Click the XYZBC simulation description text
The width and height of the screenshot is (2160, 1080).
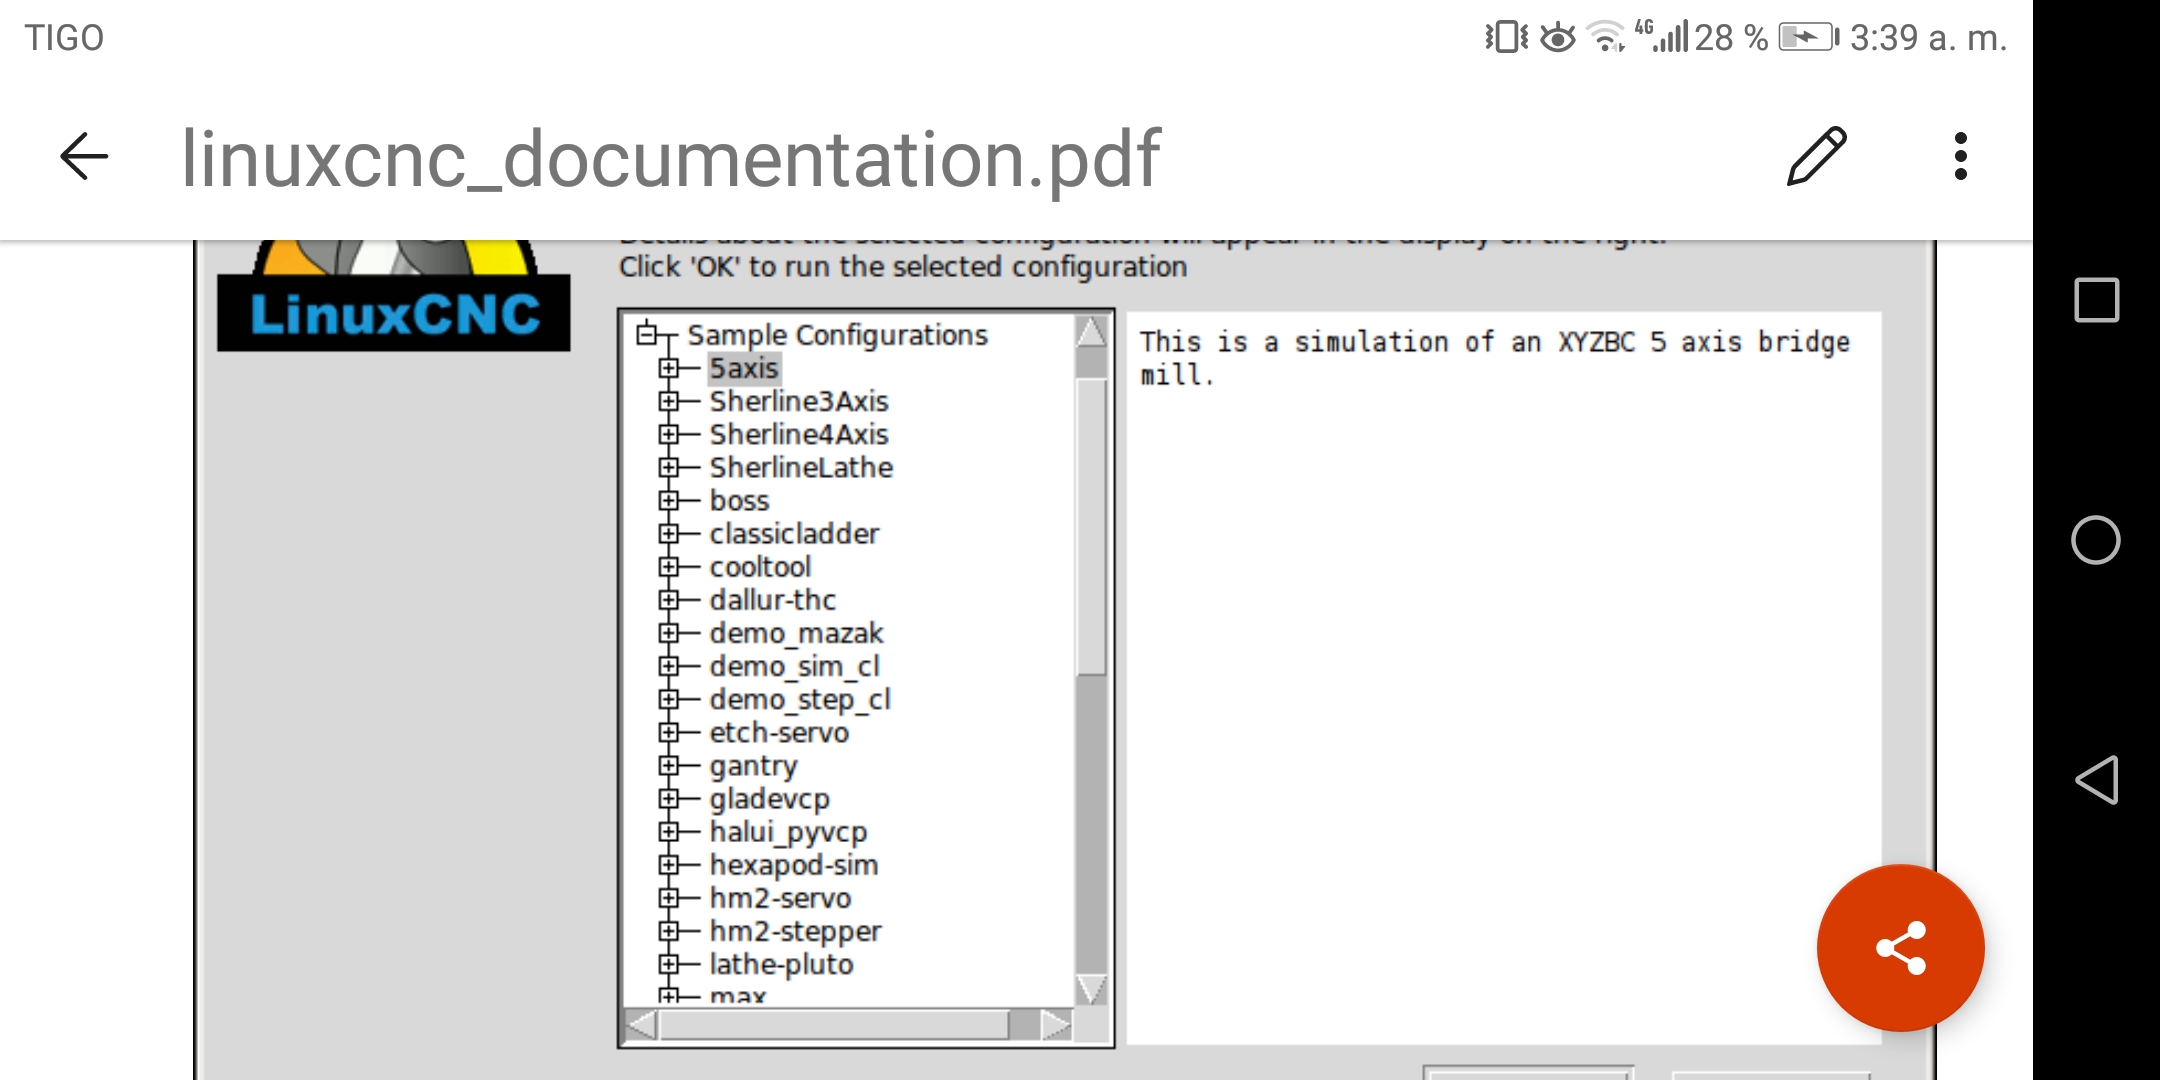pyautogui.click(x=1494, y=357)
